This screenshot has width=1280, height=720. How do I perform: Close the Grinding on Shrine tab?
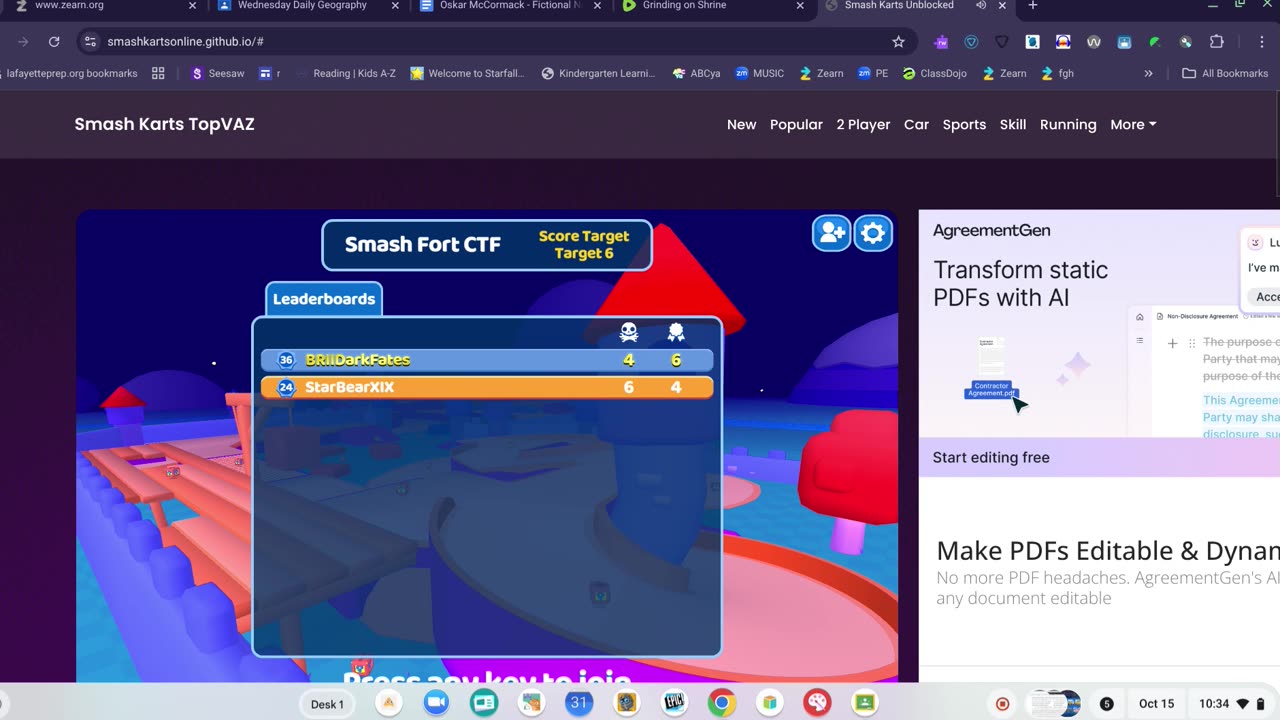(800, 6)
